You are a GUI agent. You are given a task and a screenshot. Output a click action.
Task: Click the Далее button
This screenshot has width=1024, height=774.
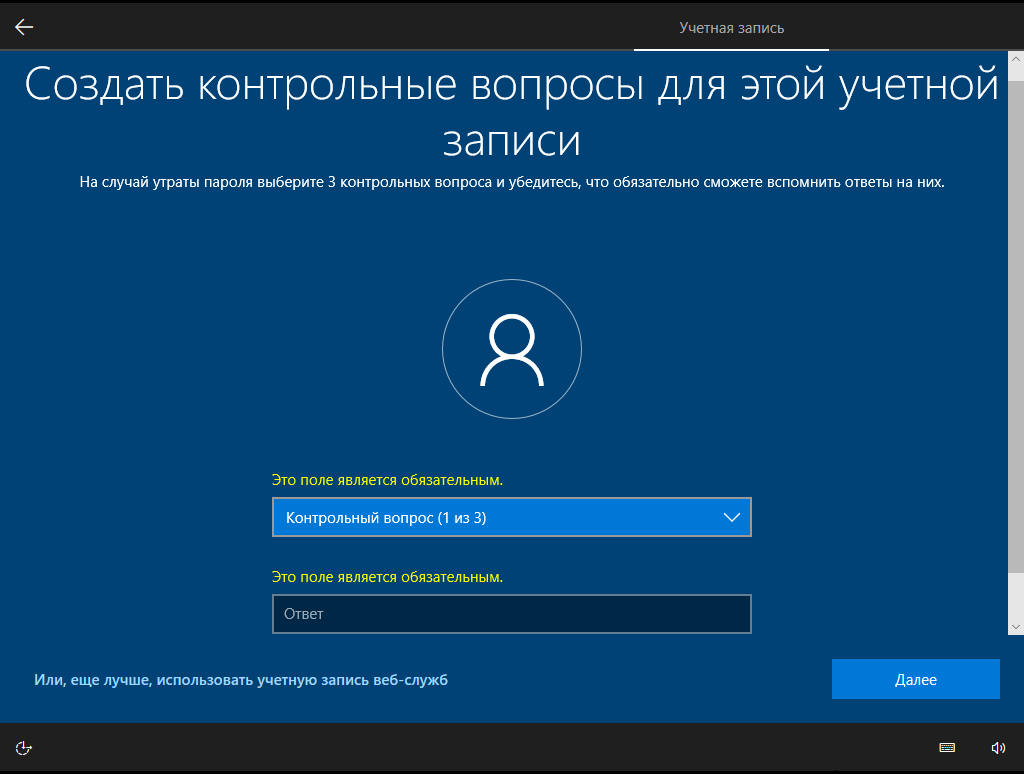pos(916,679)
